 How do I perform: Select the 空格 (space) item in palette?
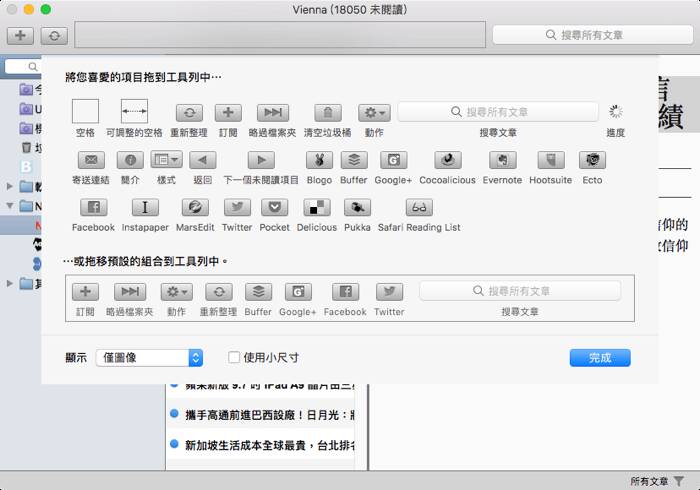85,112
